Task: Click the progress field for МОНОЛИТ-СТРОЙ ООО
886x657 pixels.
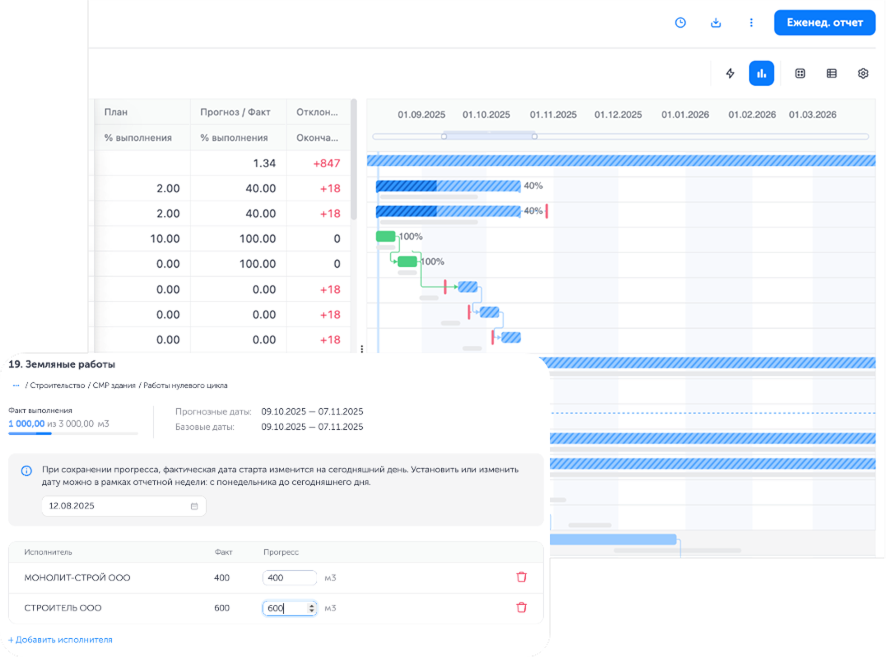Action: coord(289,577)
